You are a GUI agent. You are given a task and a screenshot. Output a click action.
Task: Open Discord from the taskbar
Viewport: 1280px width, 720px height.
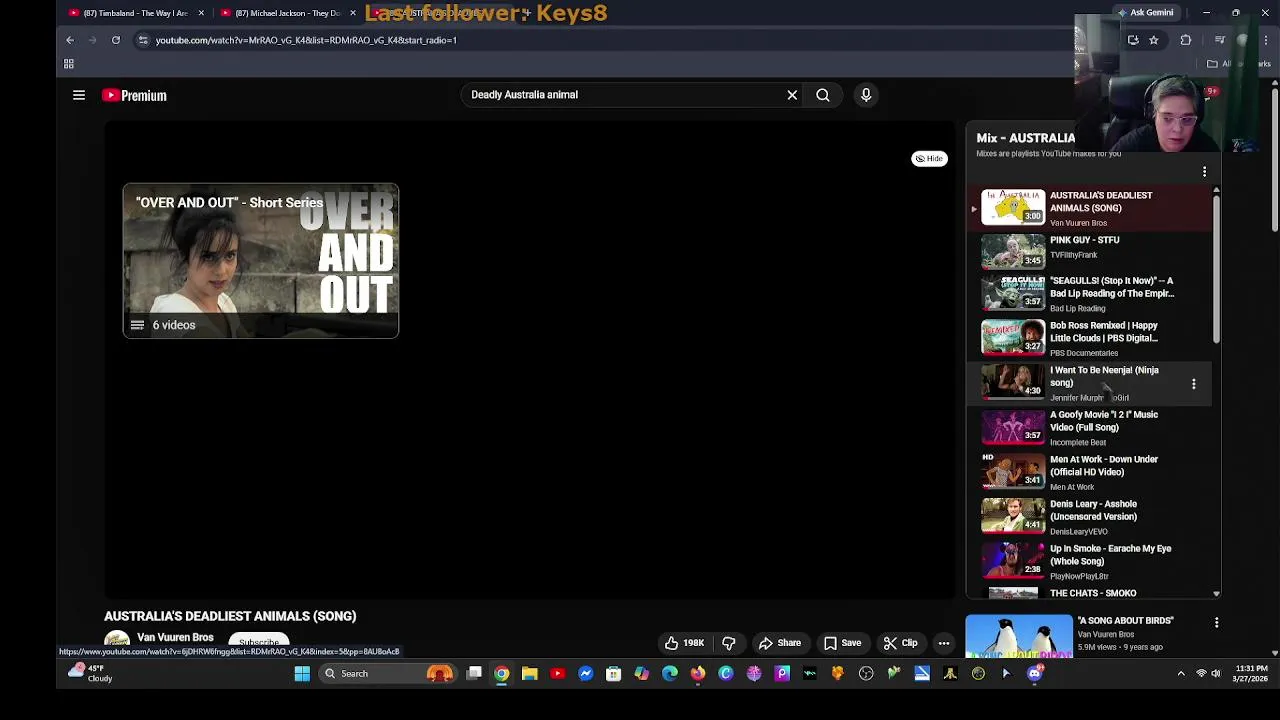coord(1034,674)
